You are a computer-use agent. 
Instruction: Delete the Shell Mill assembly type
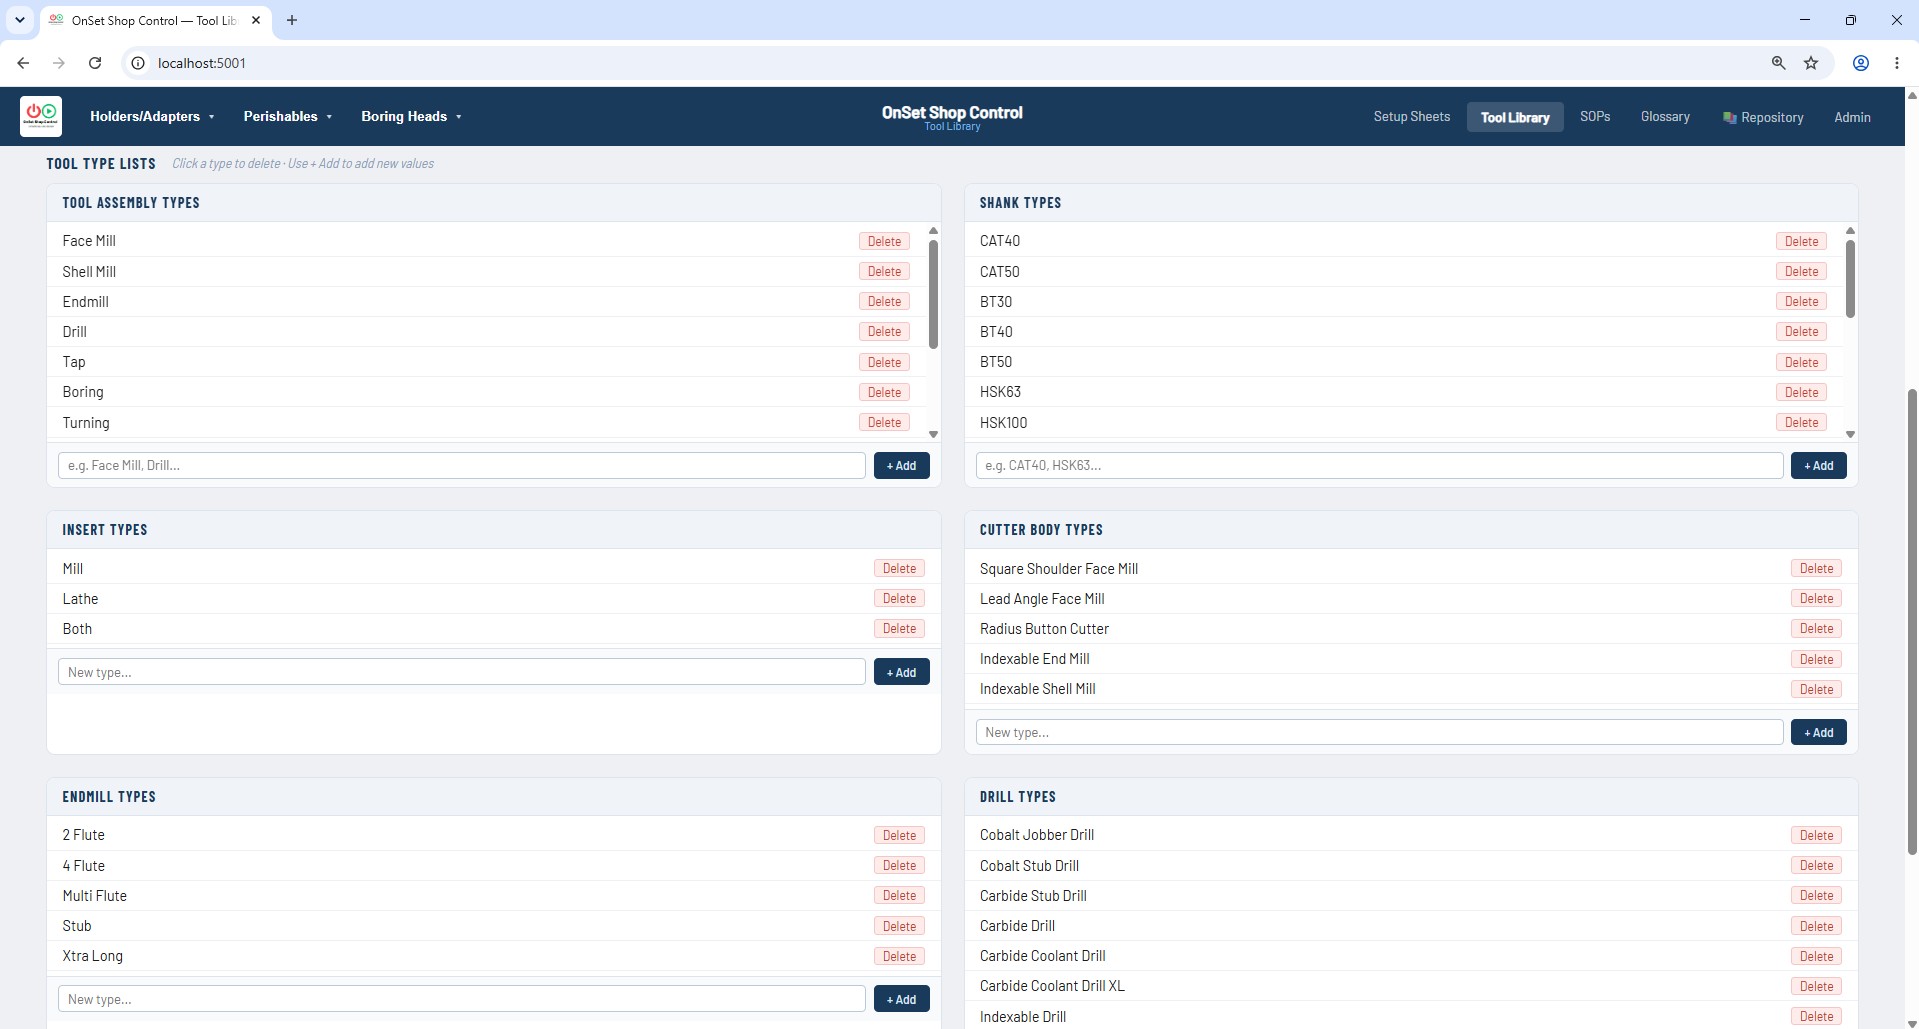884,272
